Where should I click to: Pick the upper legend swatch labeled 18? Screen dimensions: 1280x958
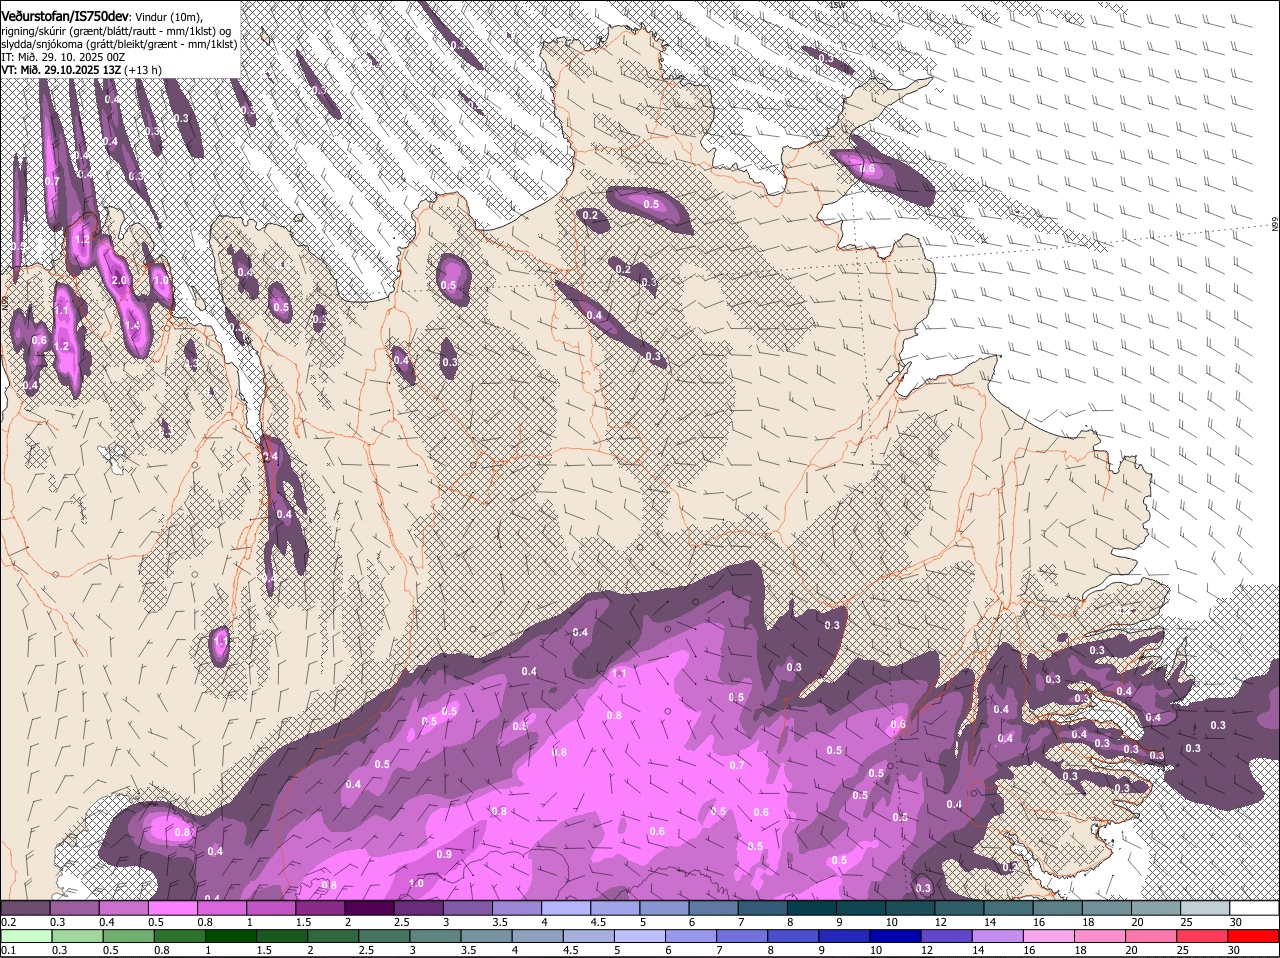click(1106, 908)
